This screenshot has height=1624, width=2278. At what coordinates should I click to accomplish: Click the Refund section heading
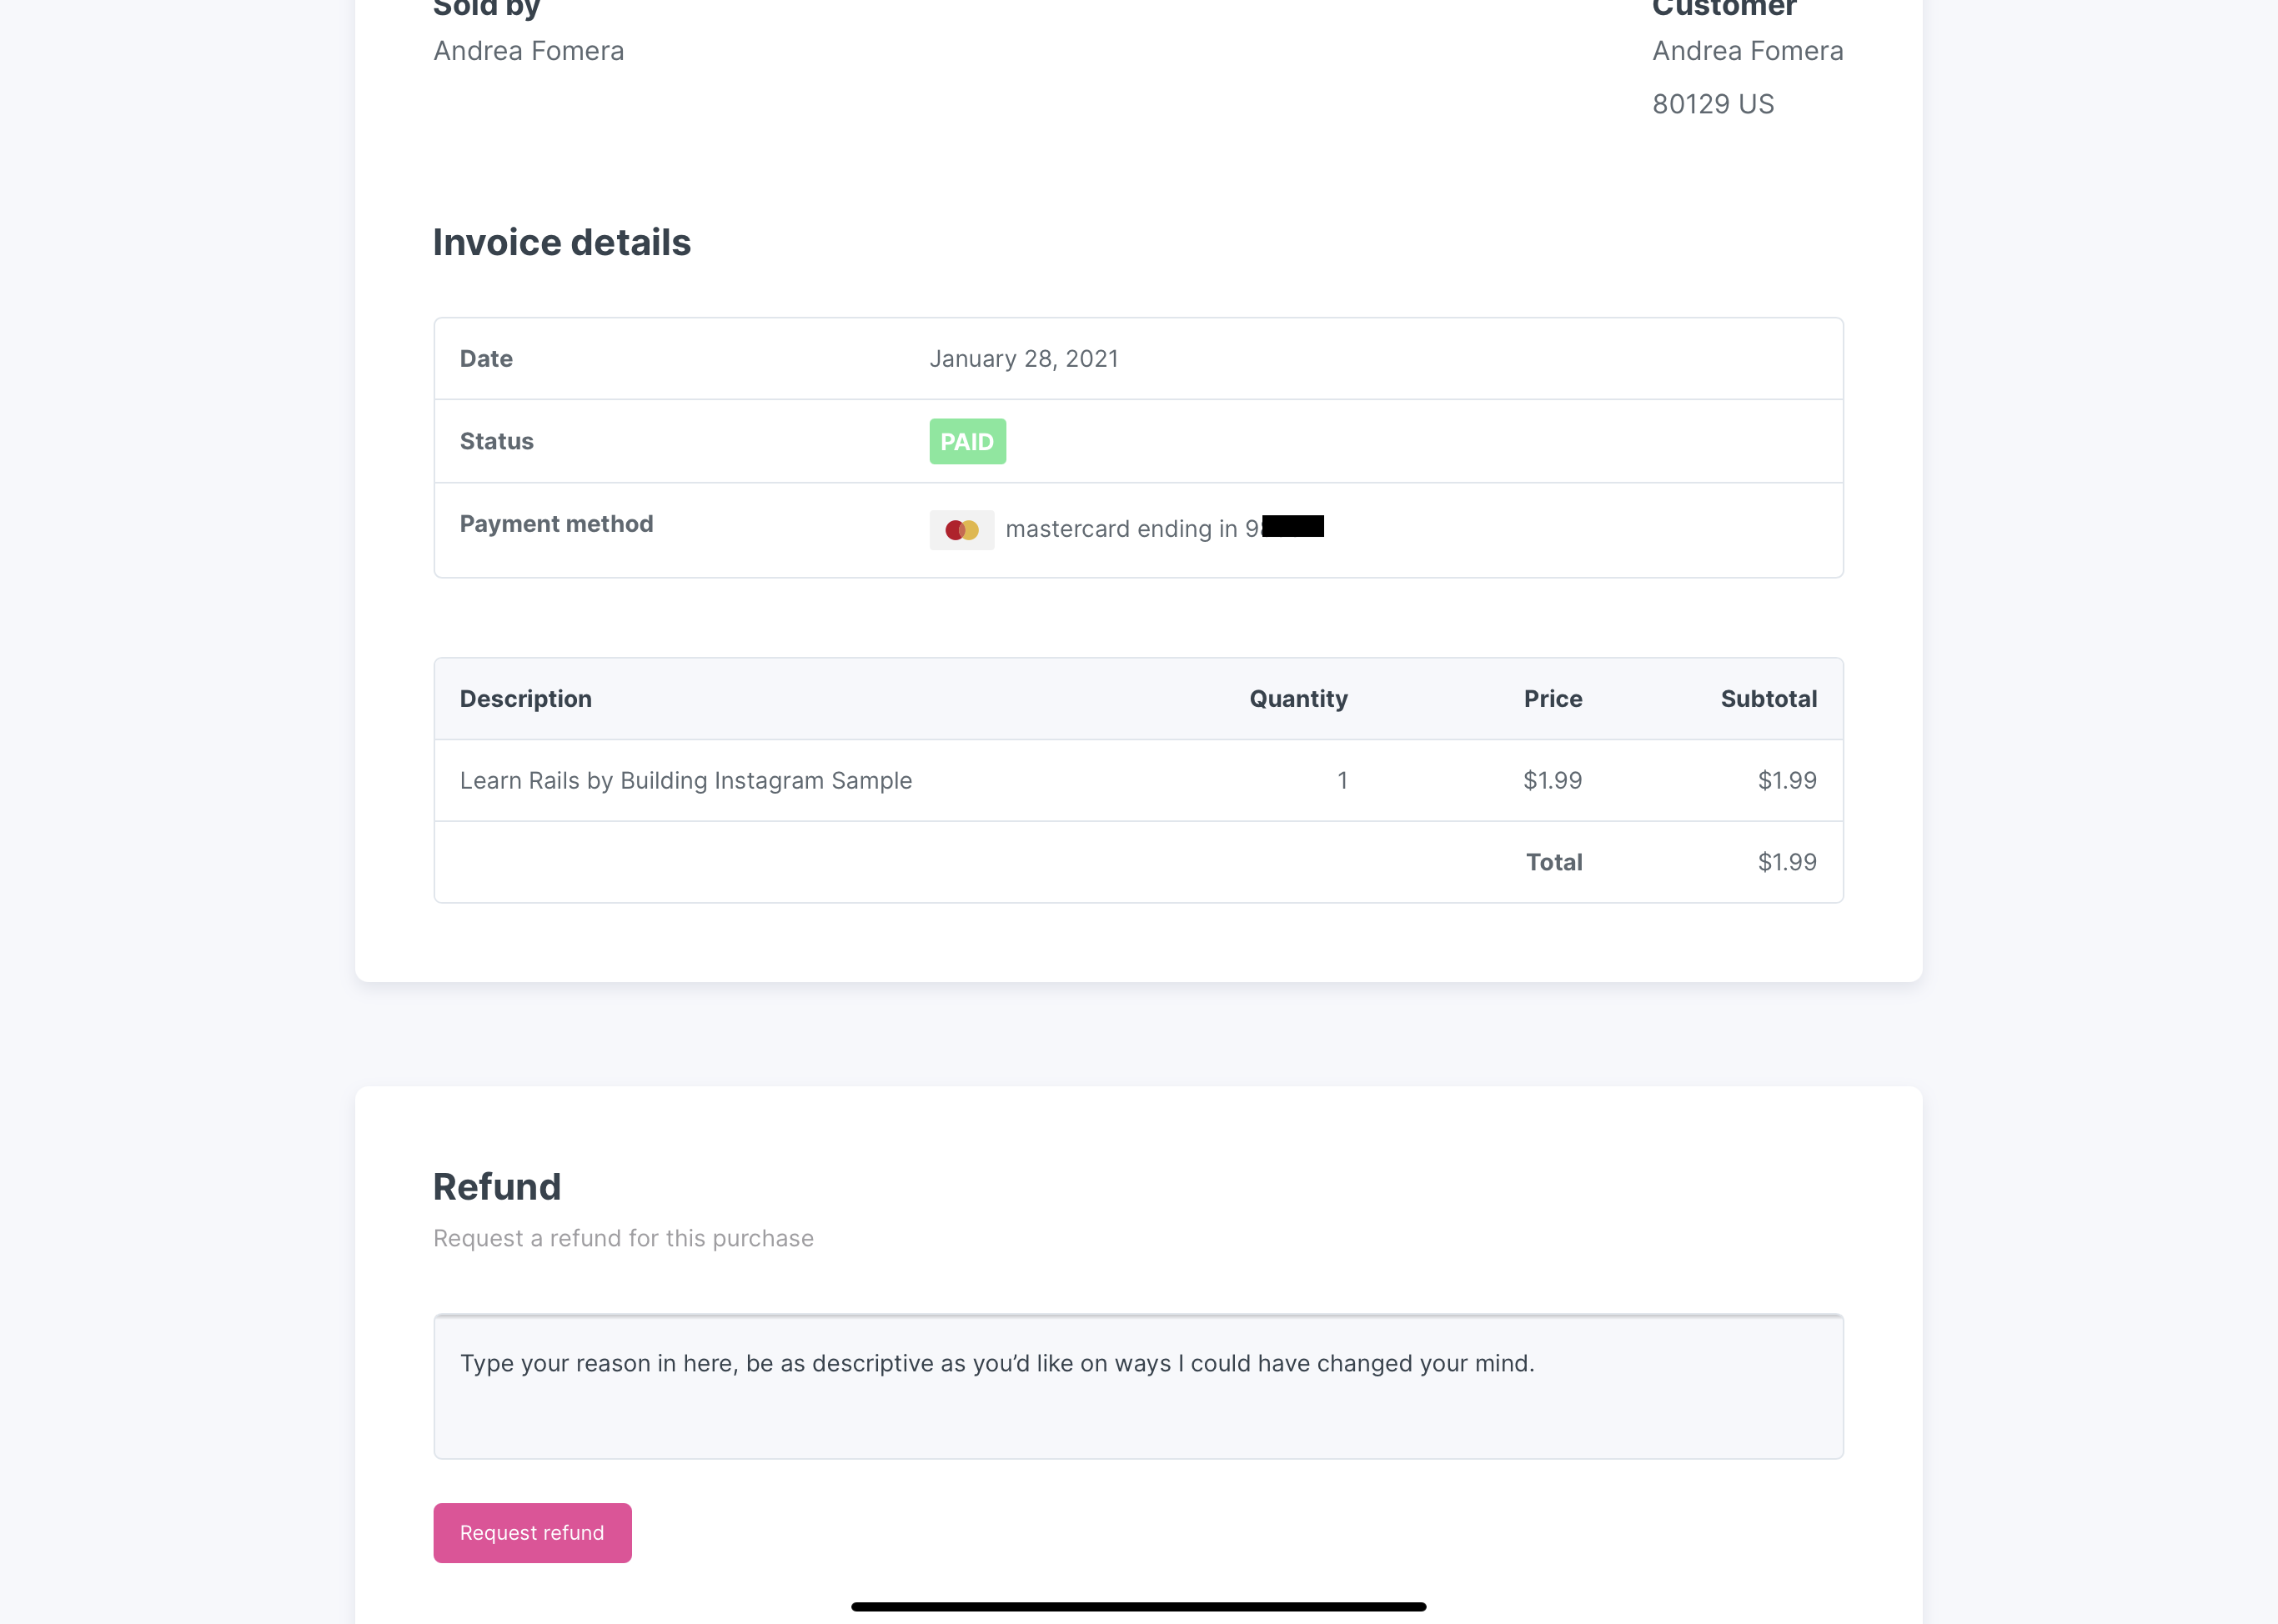(497, 1187)
